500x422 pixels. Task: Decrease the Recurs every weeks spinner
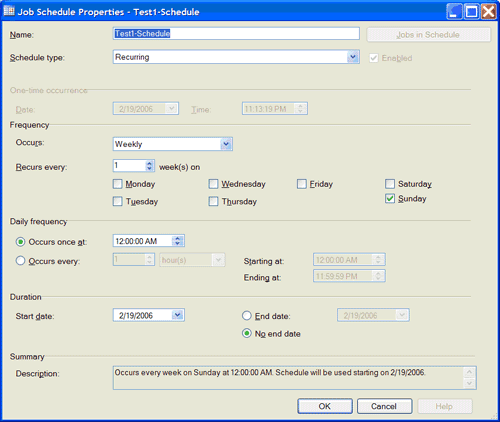[x=150, y=168]
